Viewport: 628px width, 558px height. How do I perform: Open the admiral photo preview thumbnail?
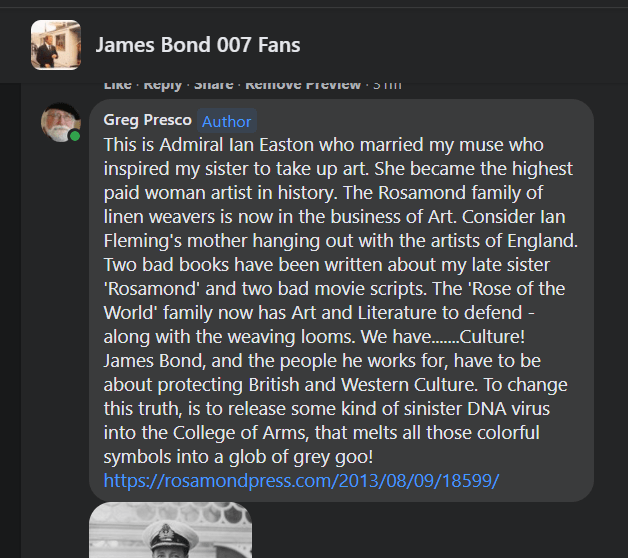pos(170,531)
